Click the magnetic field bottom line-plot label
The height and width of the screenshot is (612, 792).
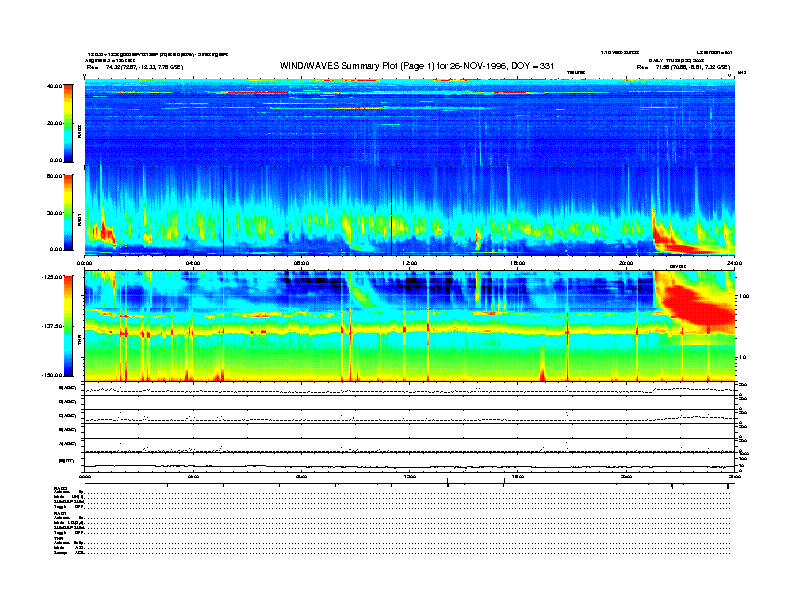pyautogui.click(x=66, y=461)
